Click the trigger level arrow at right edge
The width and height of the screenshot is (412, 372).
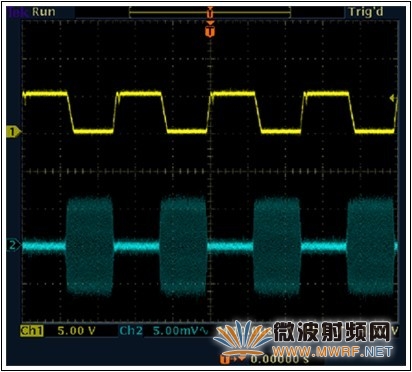[x=393, y=98]
